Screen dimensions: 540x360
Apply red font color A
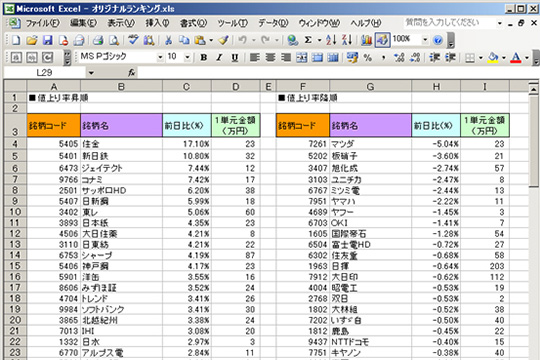tap(516, 58)
